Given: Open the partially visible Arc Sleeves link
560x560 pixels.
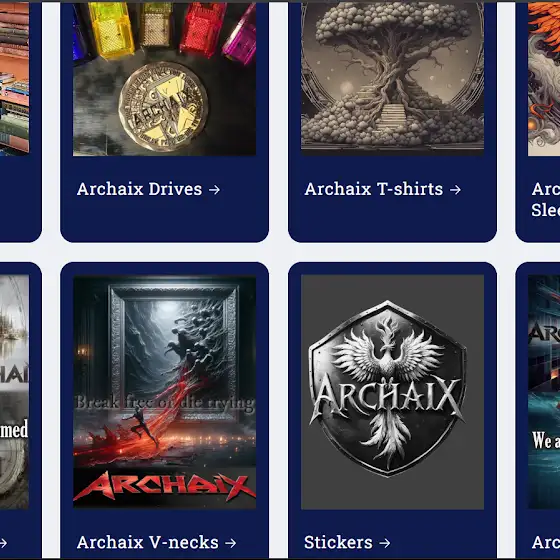Looking at the screenshot, I should 545,199.
